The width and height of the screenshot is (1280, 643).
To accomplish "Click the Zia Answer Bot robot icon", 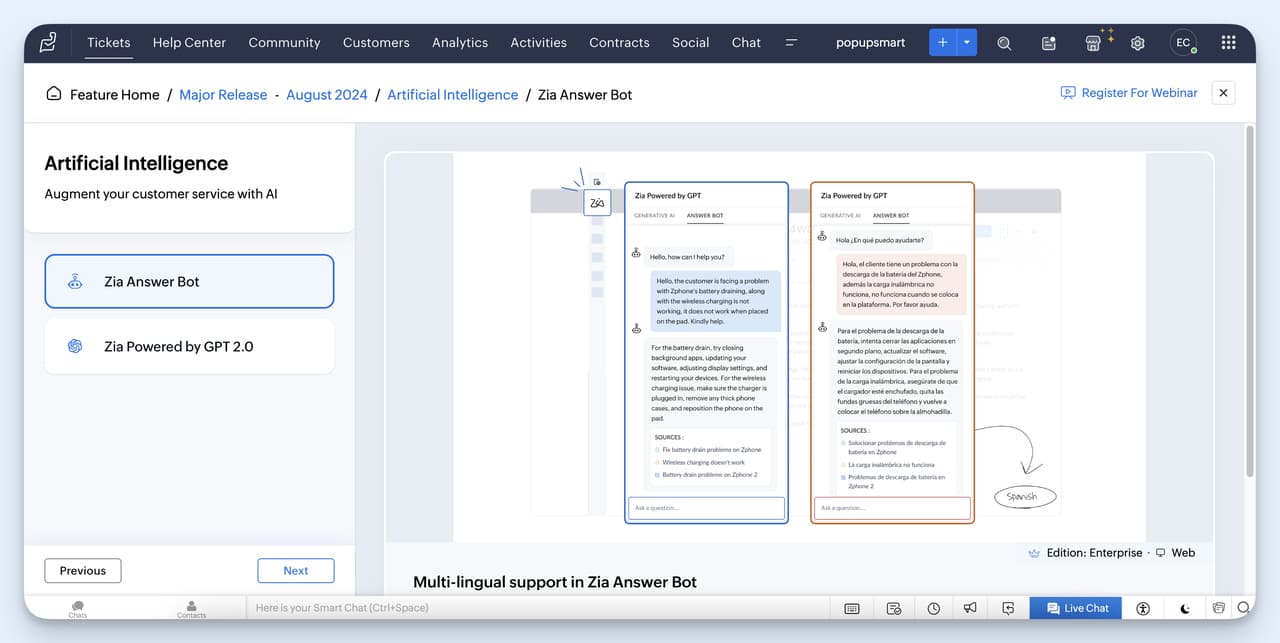I will coord(75,282).
